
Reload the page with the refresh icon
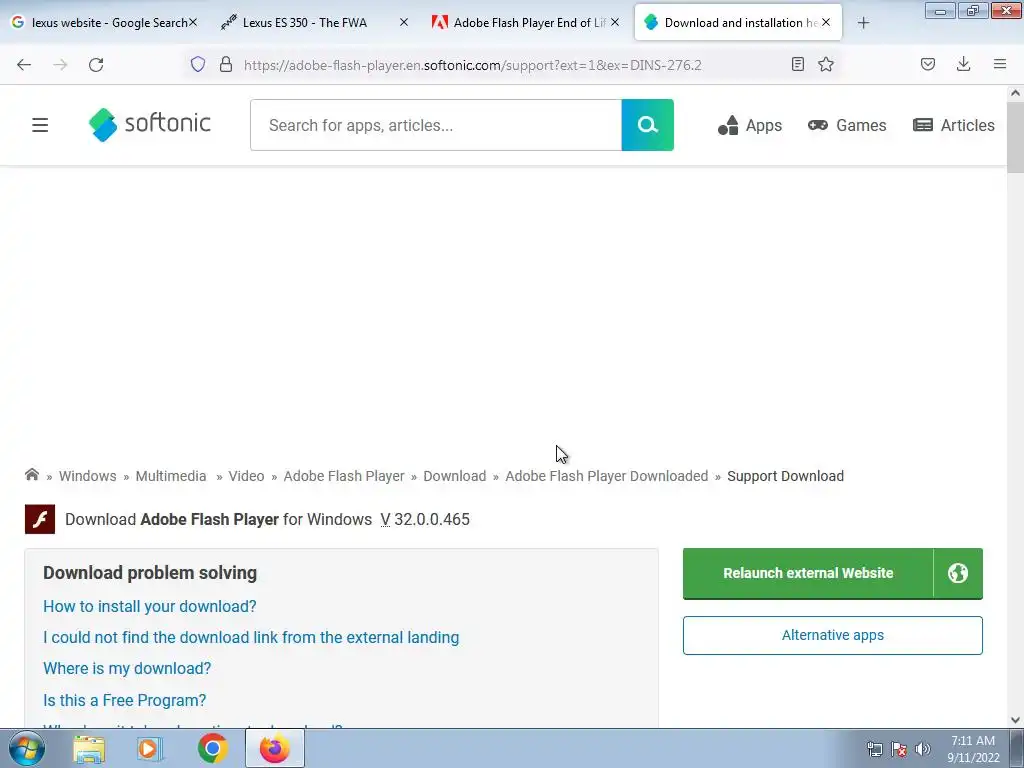[96, 65]
